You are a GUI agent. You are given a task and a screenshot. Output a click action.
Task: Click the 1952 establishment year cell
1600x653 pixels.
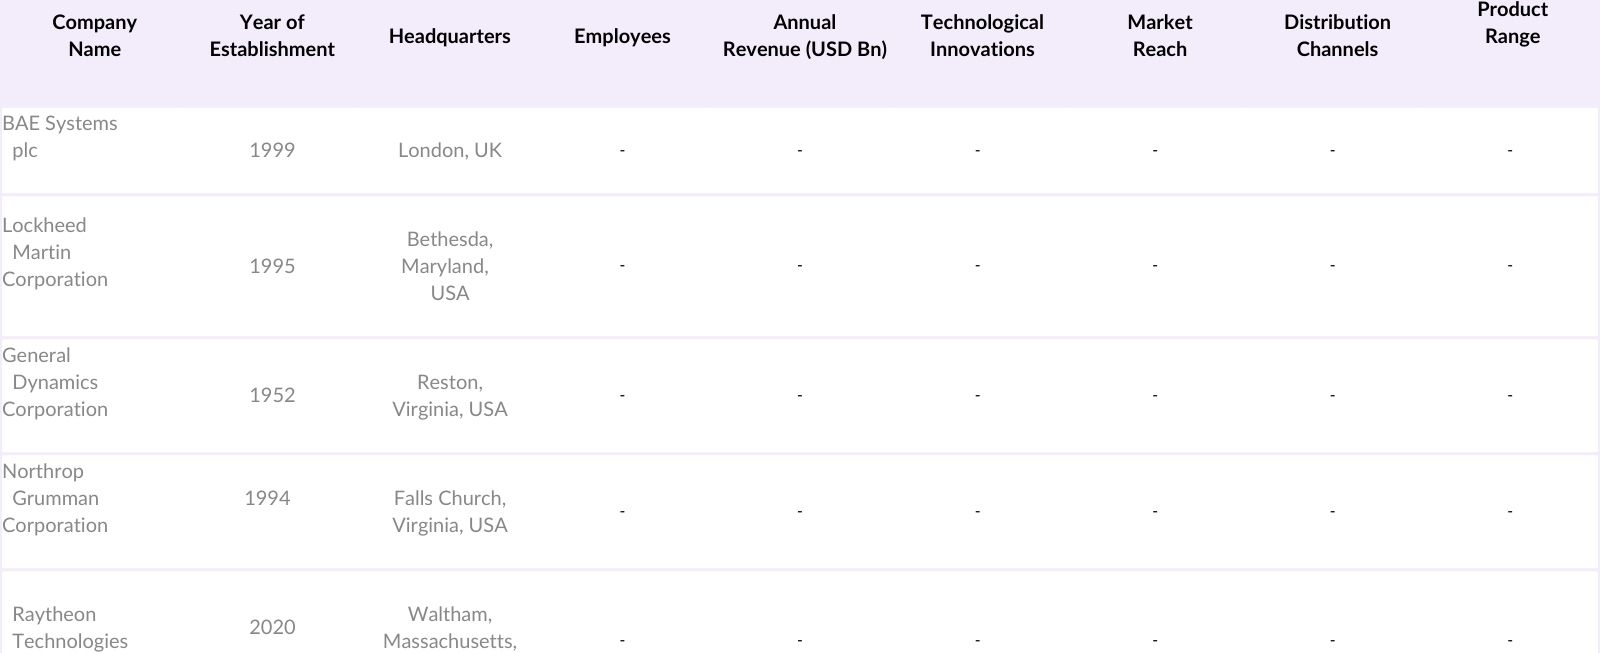[272, 395]
